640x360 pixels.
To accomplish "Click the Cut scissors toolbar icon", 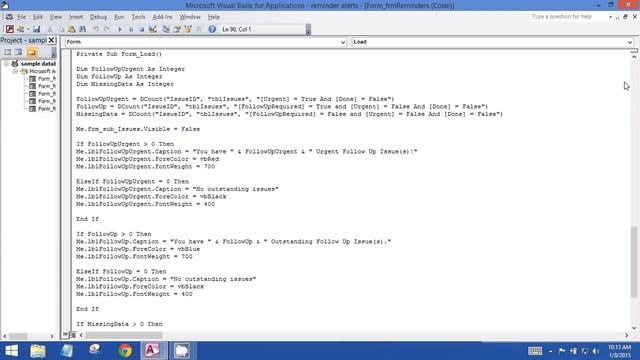I will pos(50,29).
